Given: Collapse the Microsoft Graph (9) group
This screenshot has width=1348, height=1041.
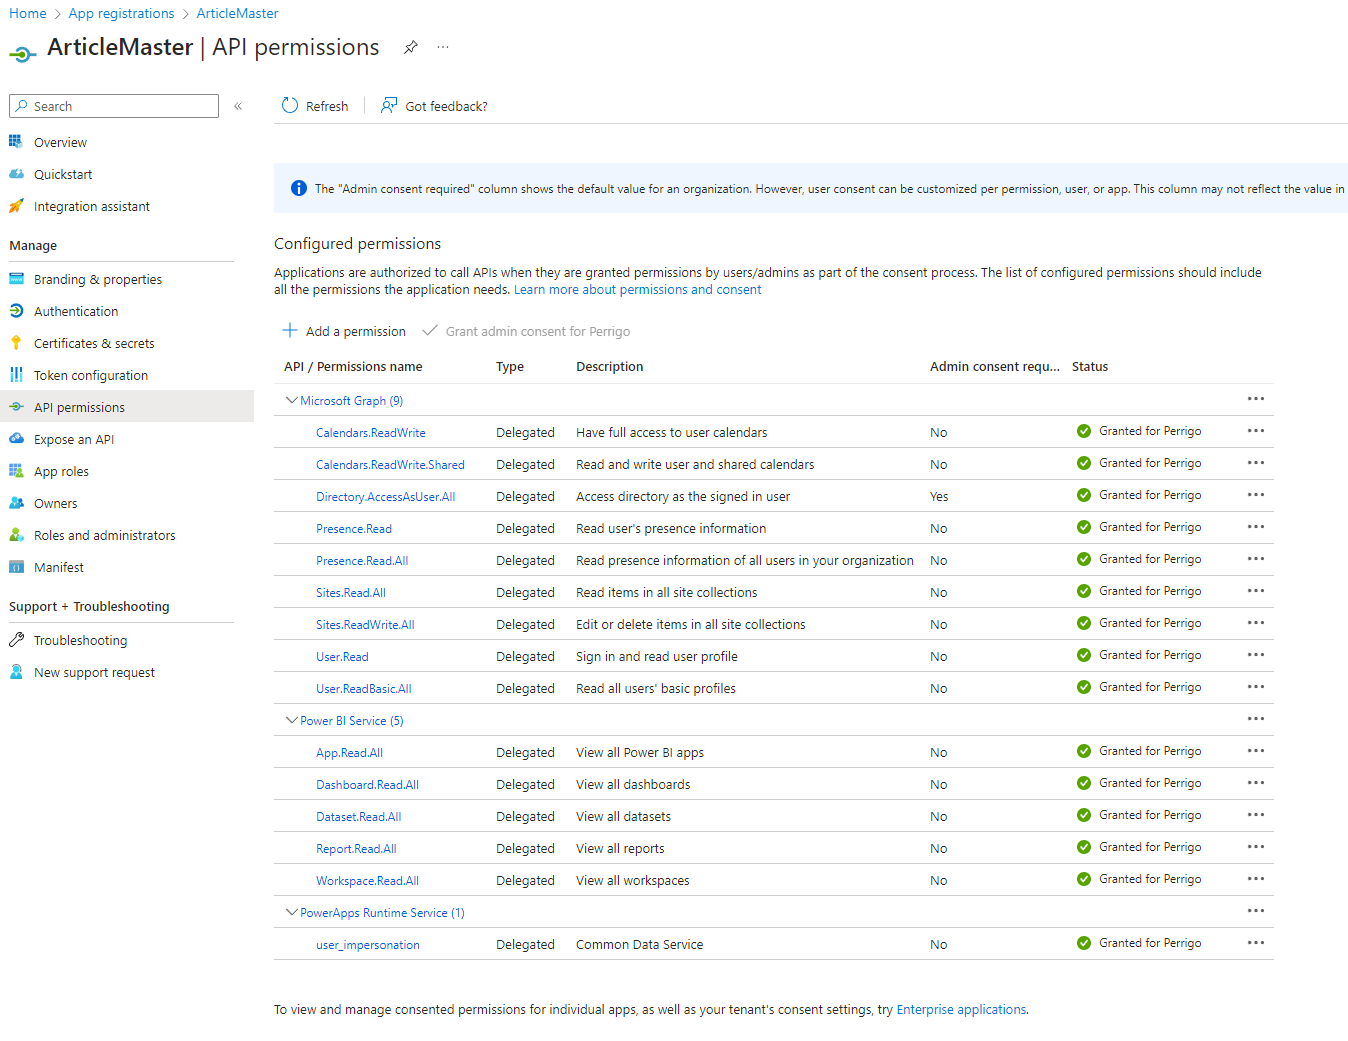Looking at the screenshot, I should click(291, 400).
